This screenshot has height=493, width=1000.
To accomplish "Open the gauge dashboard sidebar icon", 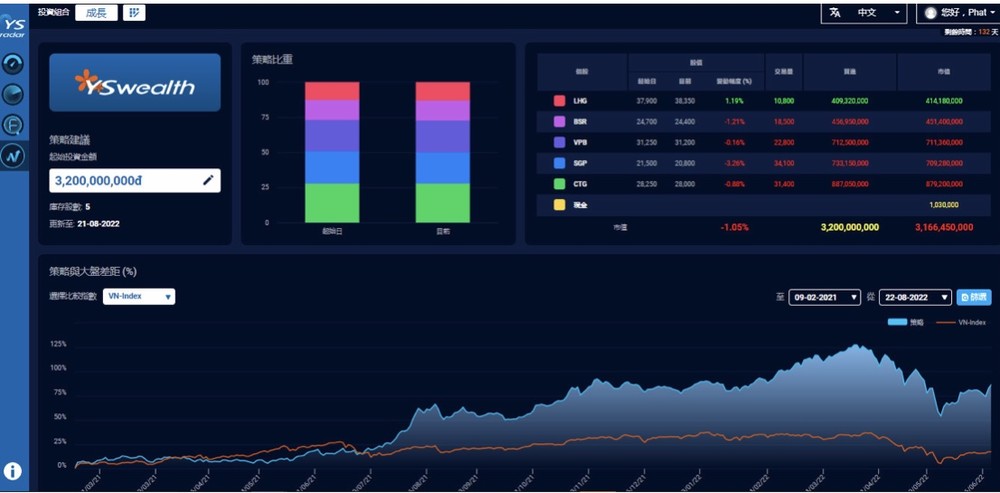I will coord(13,64).
